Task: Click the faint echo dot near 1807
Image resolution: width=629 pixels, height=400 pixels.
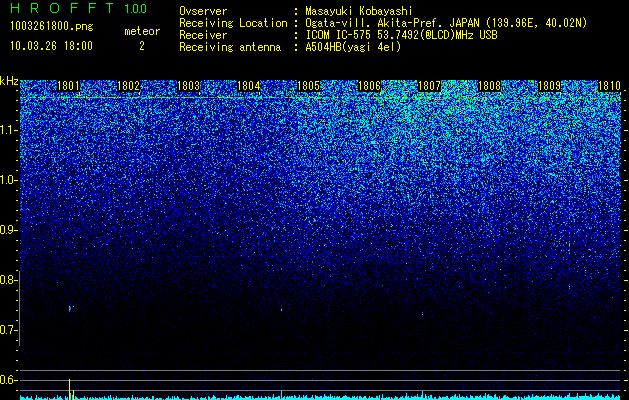Action: [422, 313]
